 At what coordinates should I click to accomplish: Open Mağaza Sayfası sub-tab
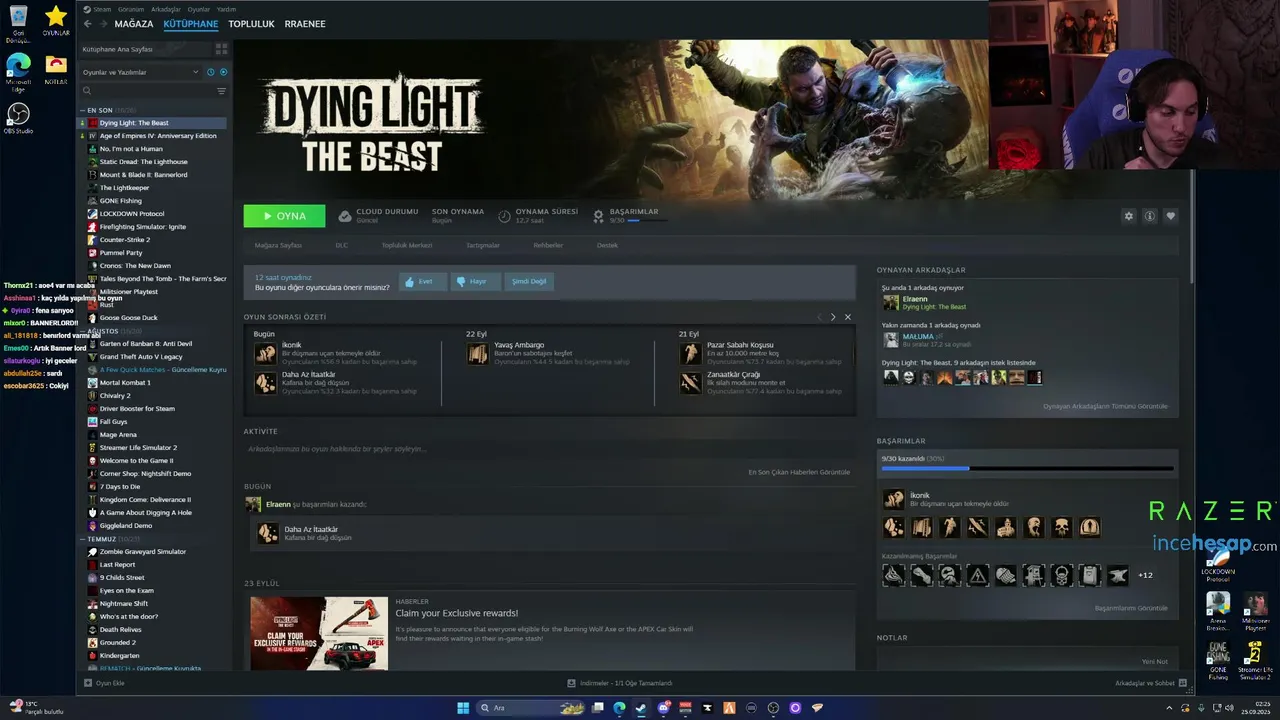tap(278, 245)
